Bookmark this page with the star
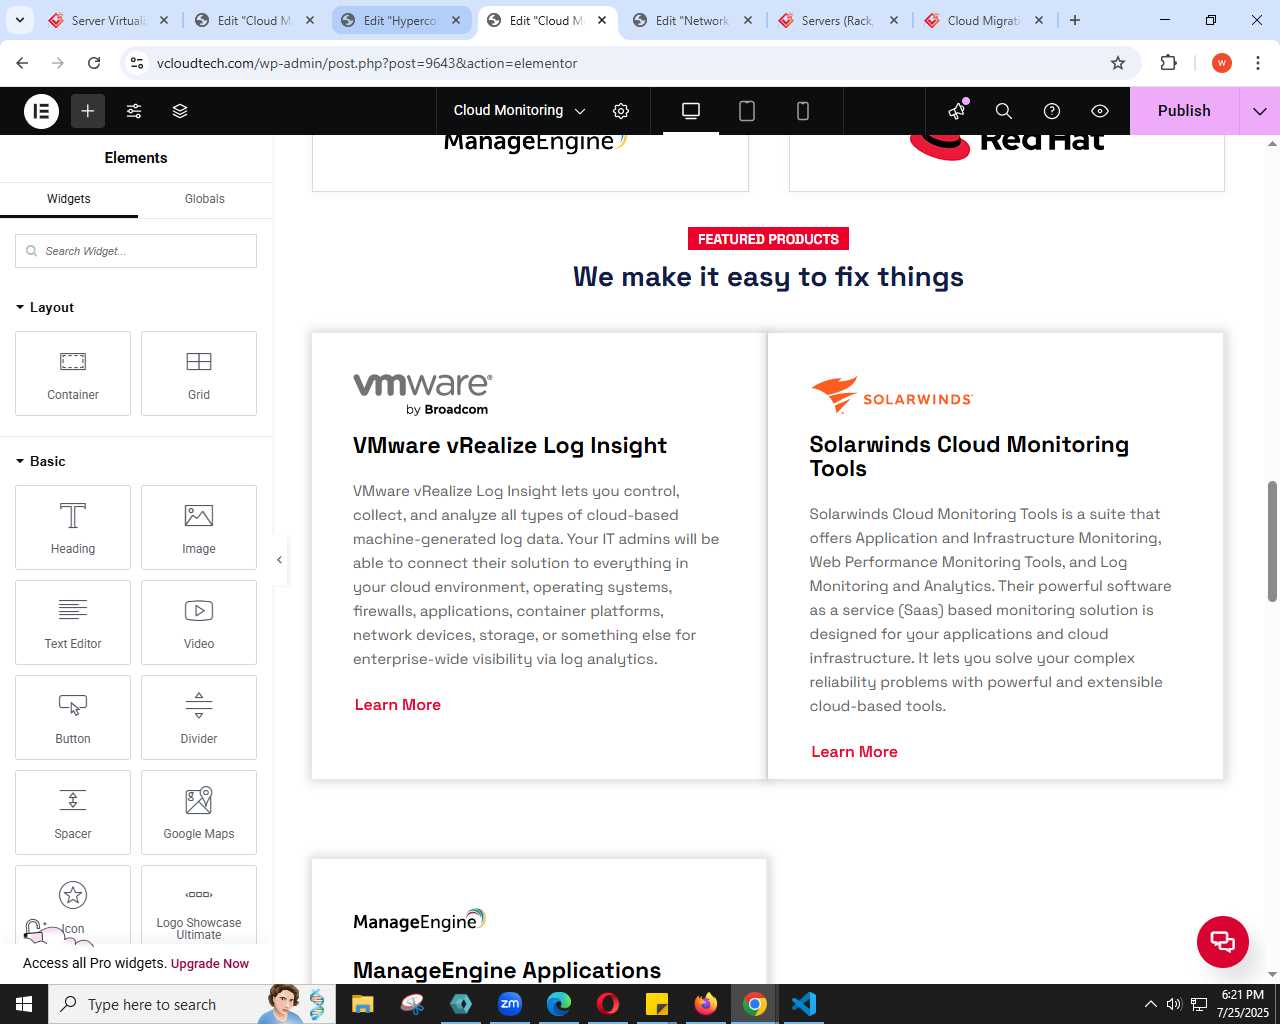This screenshot has height=1024, width=1280. [1118, 63]
